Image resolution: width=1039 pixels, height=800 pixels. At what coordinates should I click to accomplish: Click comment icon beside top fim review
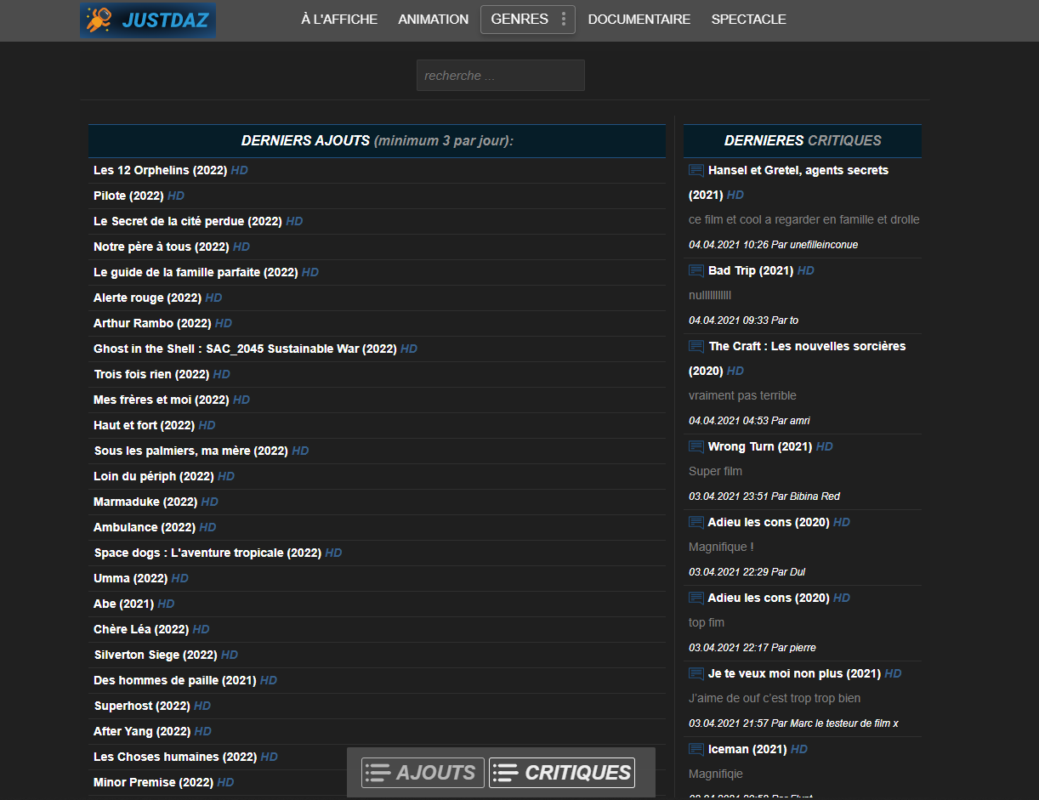(696, 598)
